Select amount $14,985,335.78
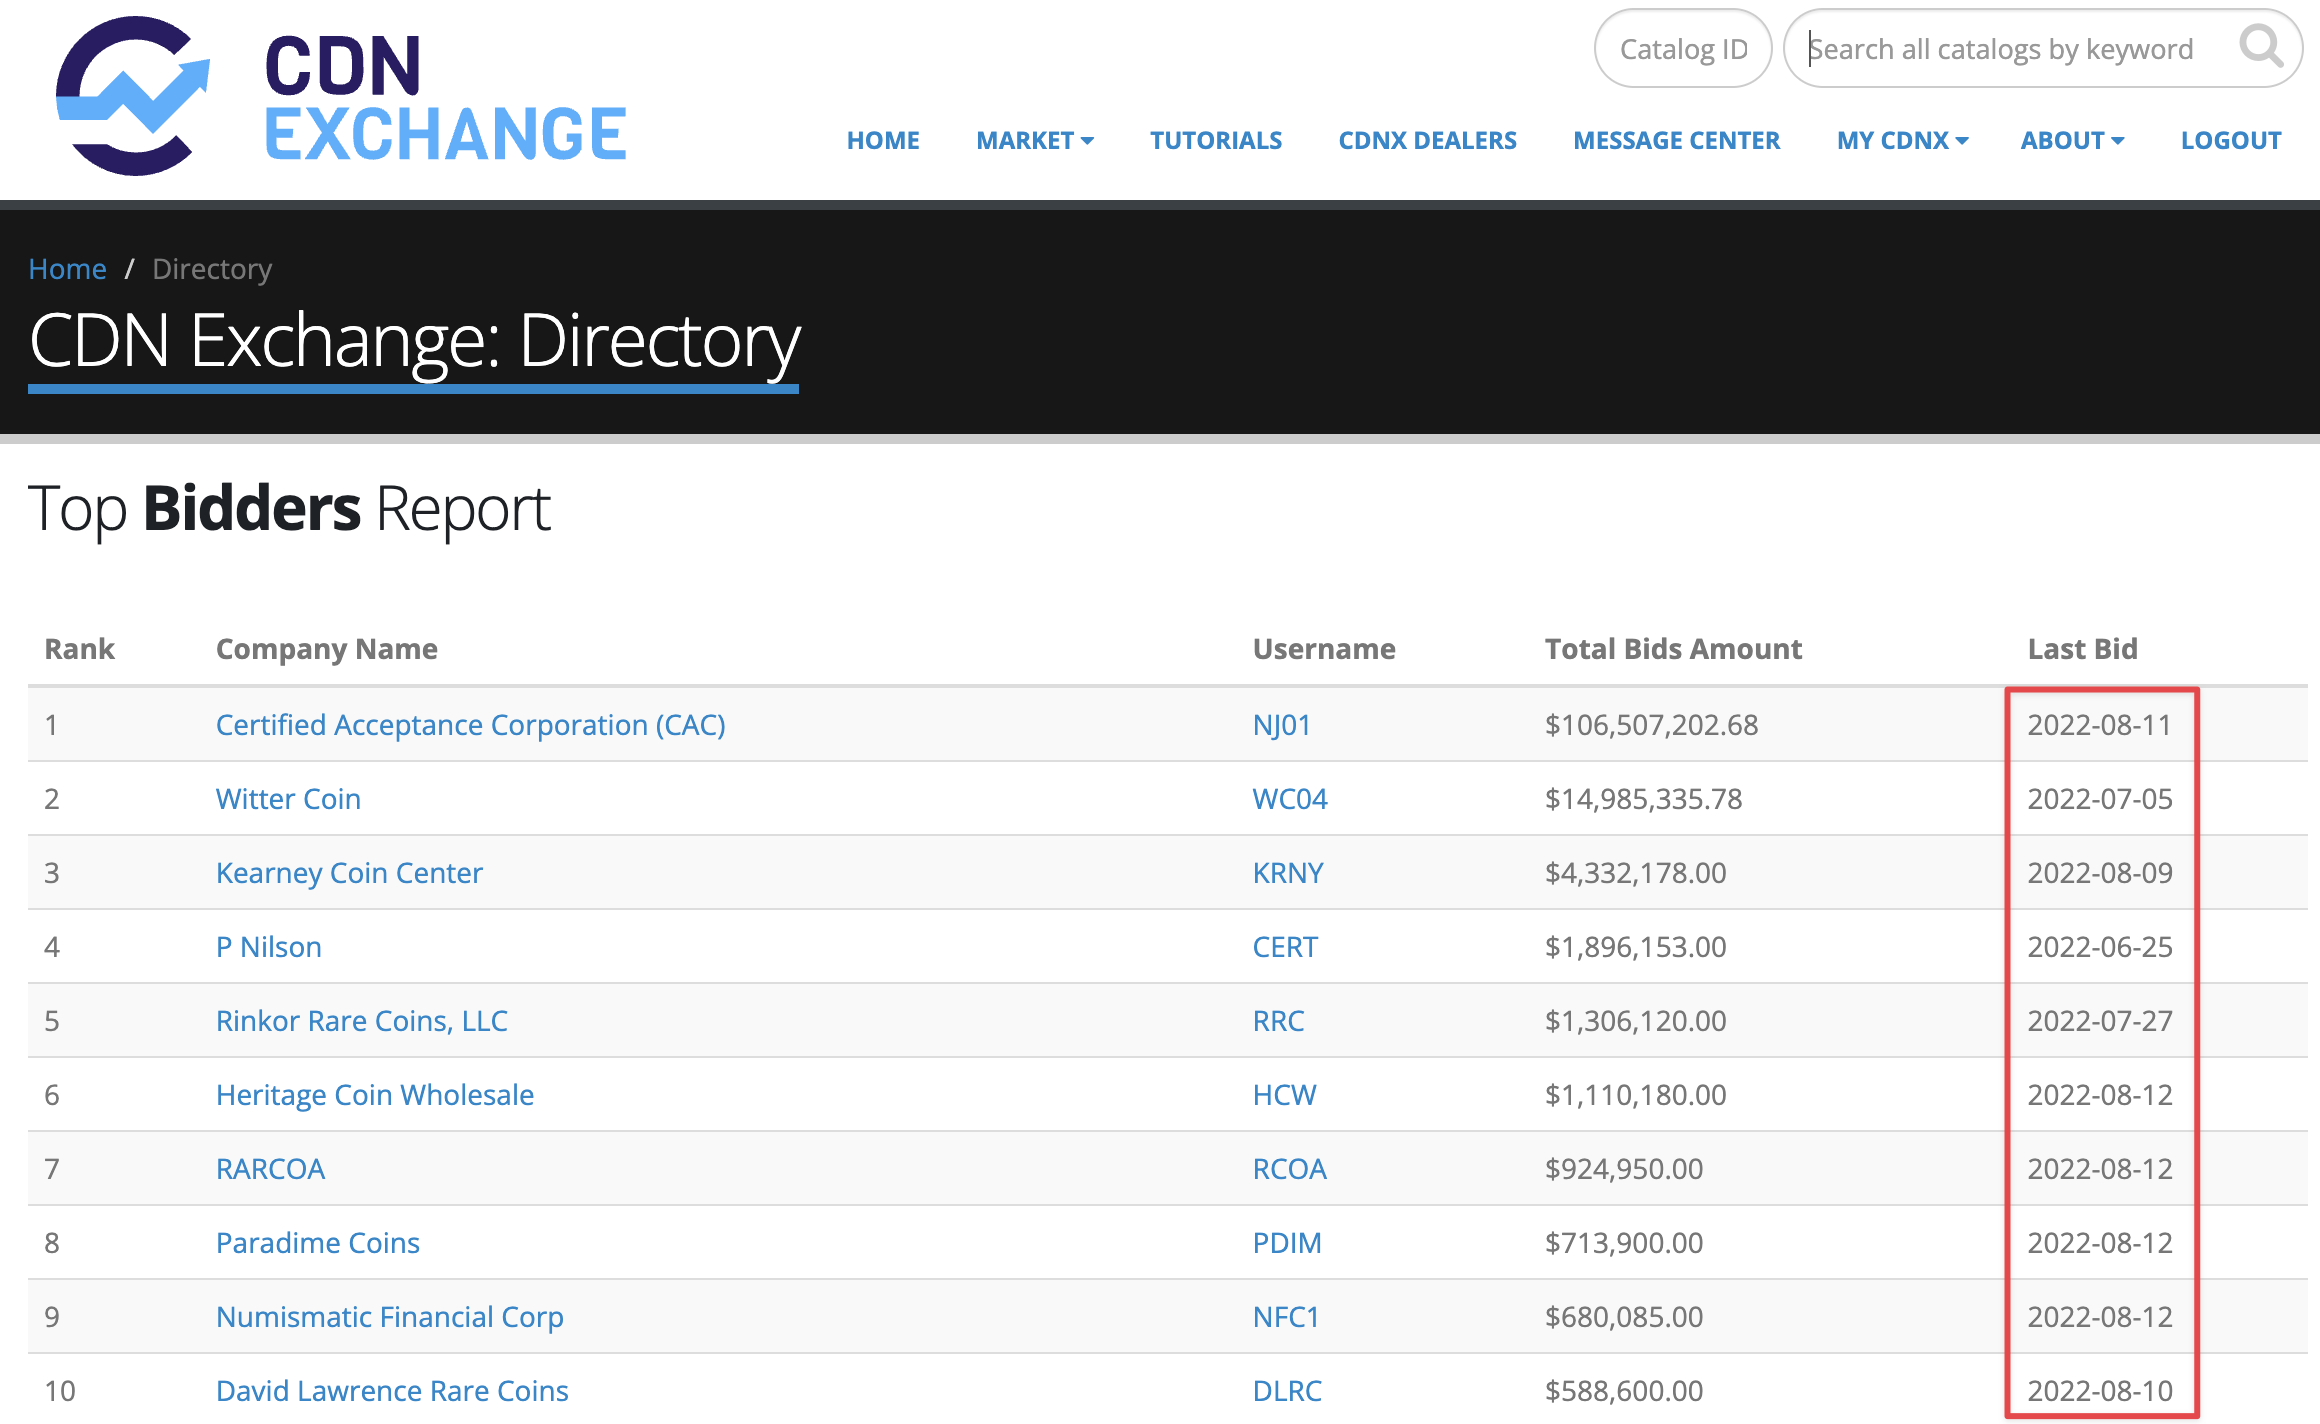Viewport: 2320px width, 1424px height. pos(1643,799)
